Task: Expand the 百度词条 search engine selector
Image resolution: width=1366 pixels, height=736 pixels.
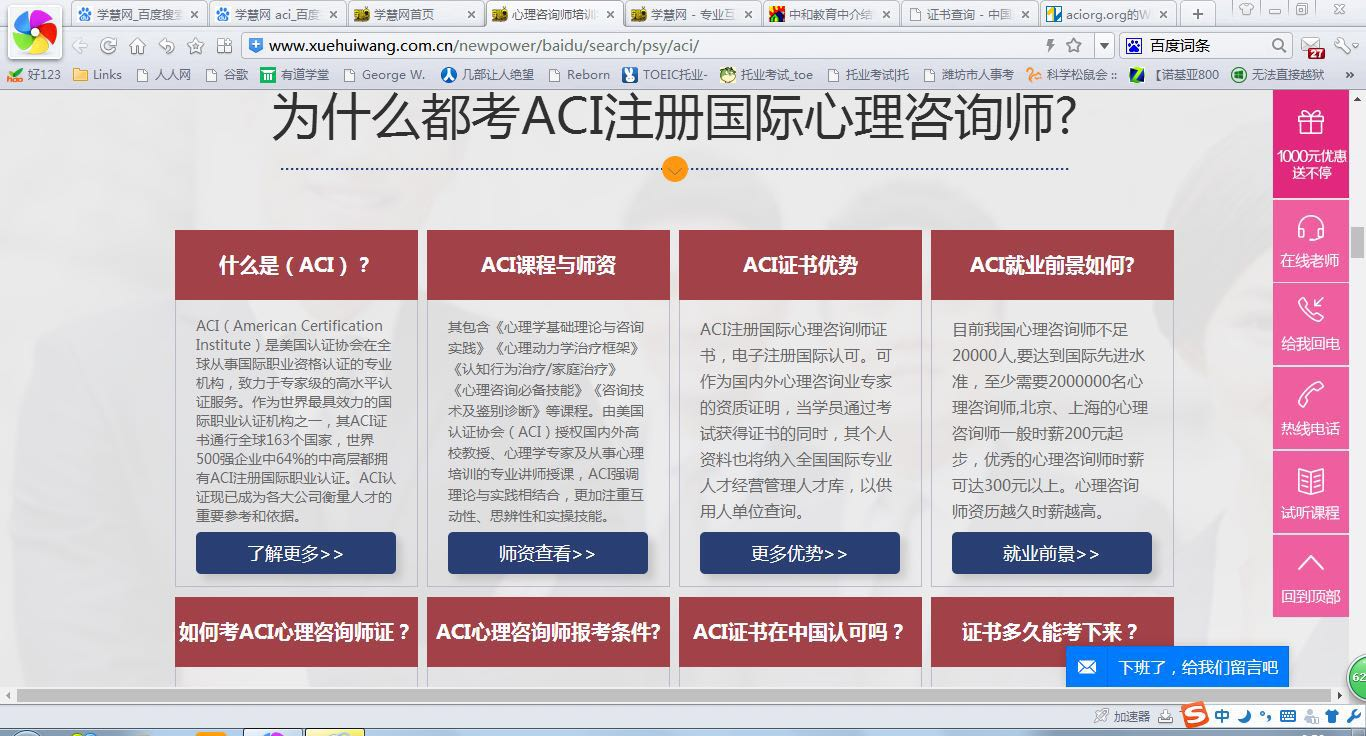Action: 1135,45
